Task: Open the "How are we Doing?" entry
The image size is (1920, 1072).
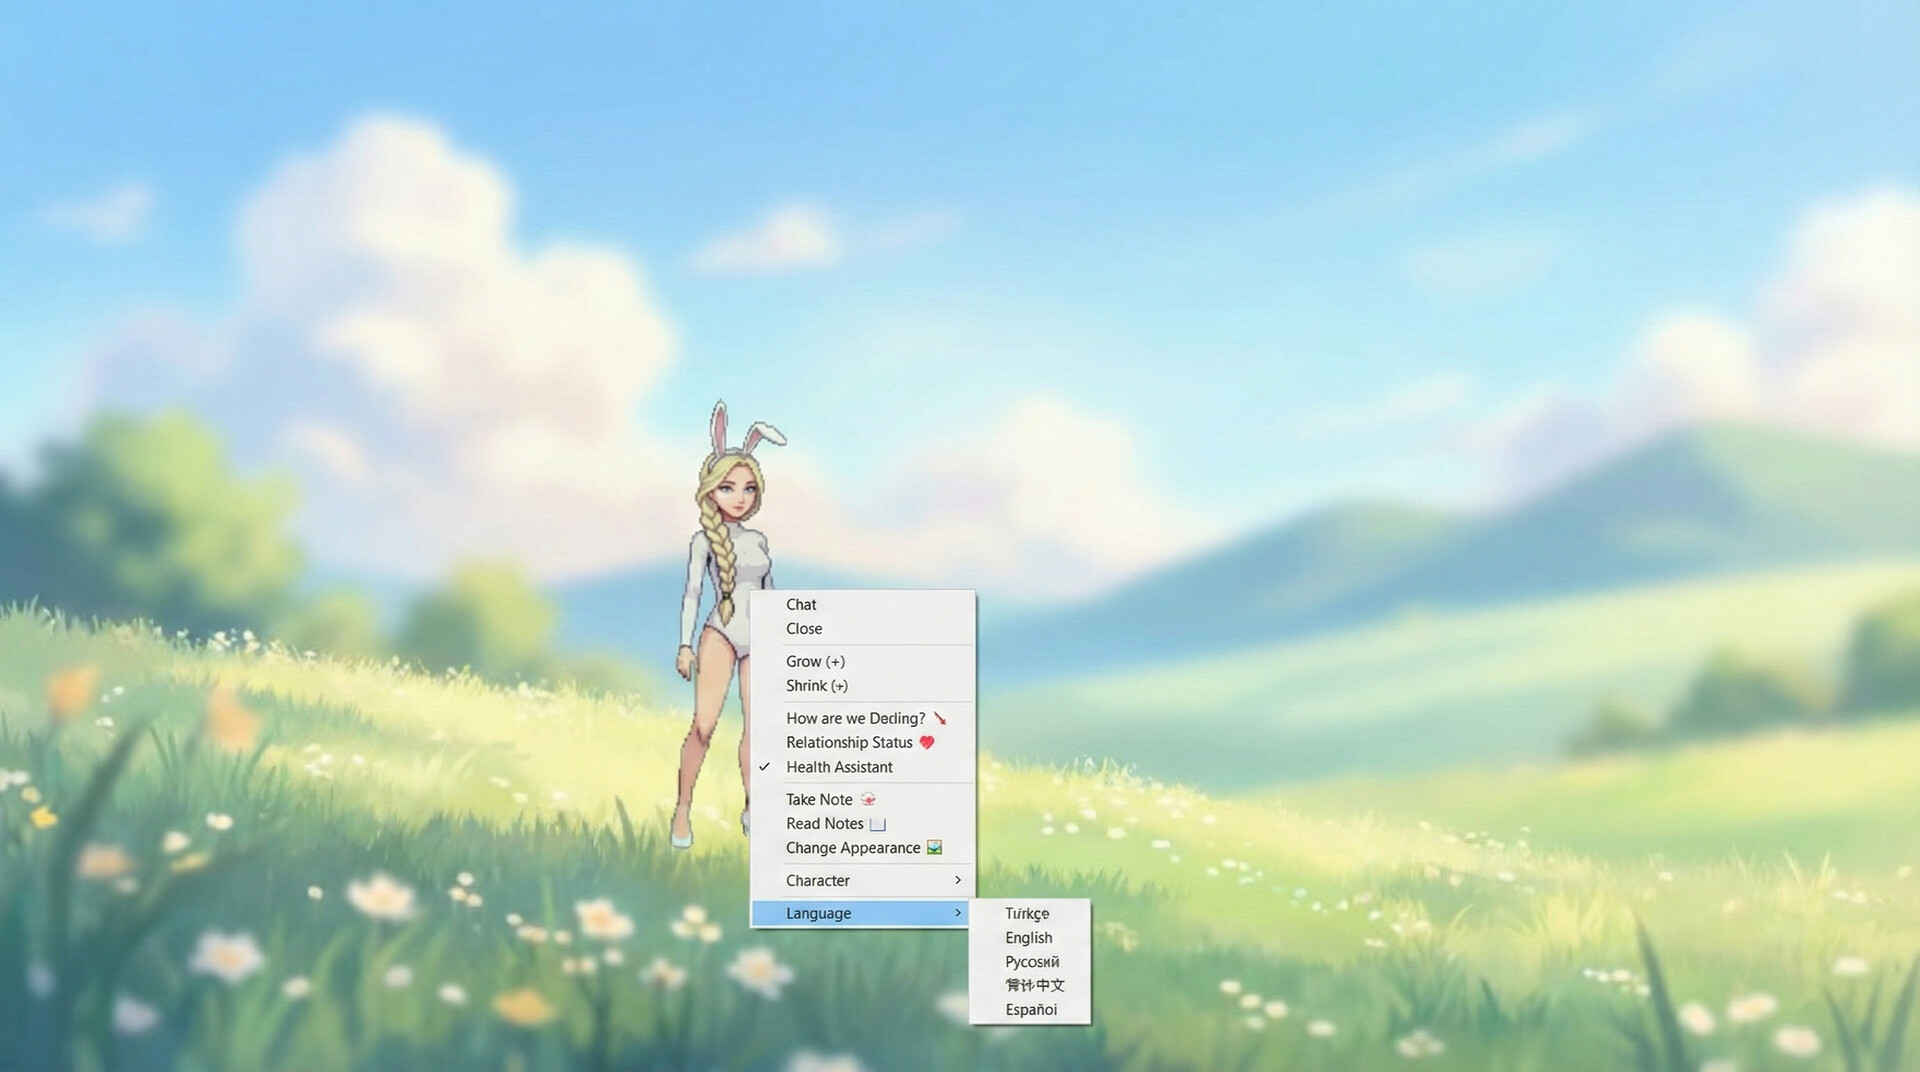Action: click(855, 717)
